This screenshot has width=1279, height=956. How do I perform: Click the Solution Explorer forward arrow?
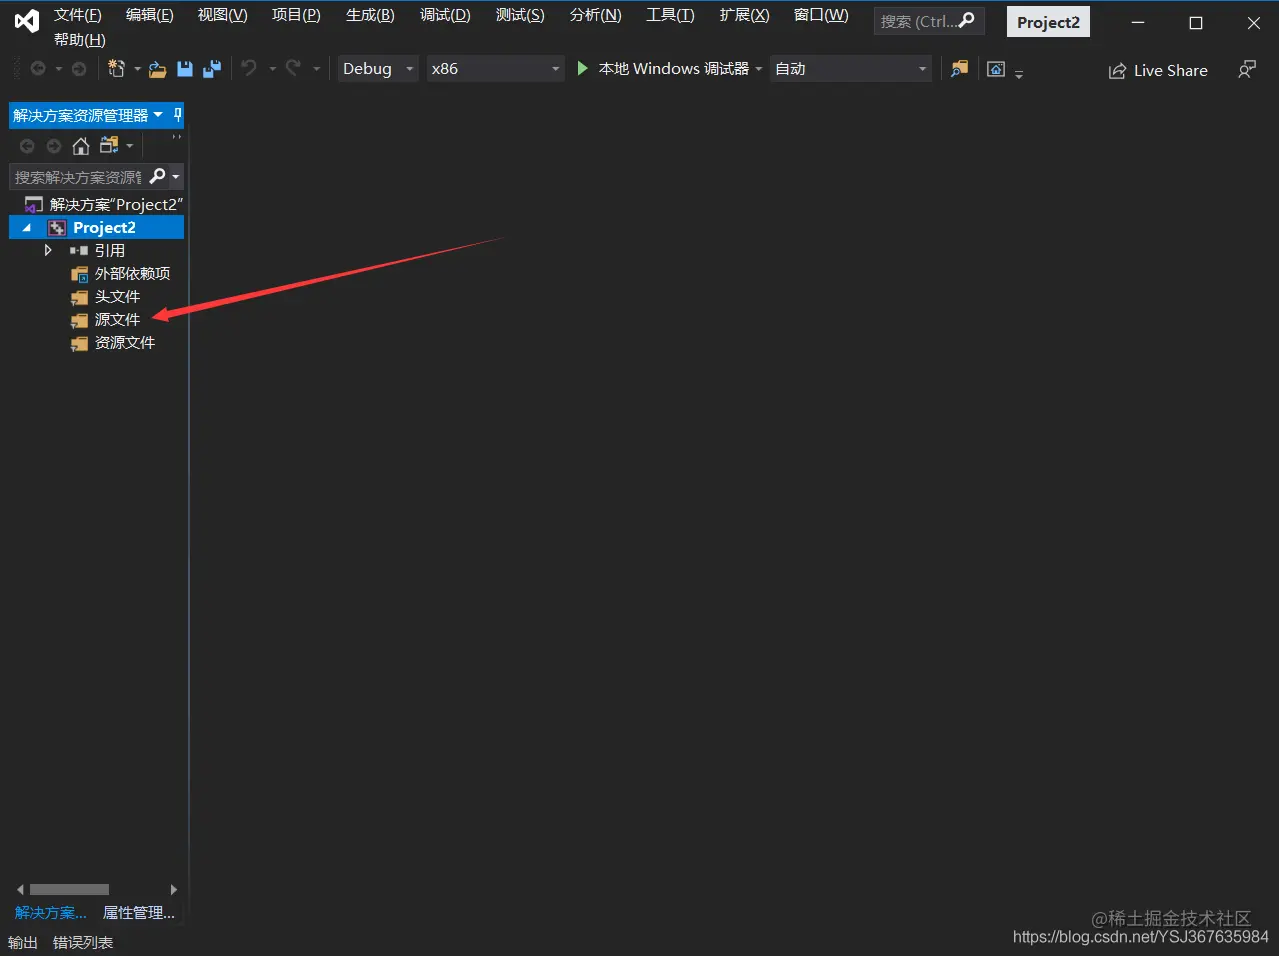(54, 146)
